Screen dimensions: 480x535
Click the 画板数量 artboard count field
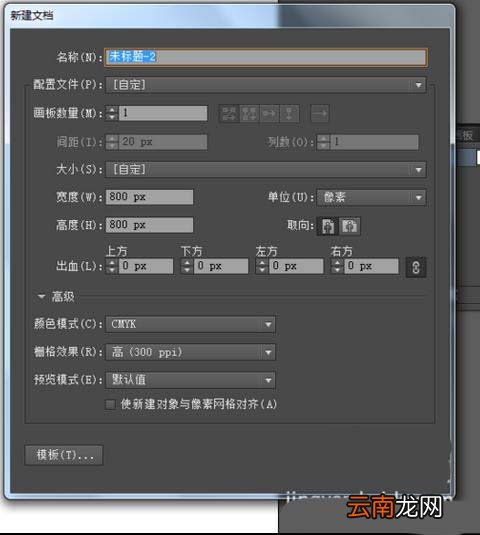(x=163, y=113)
